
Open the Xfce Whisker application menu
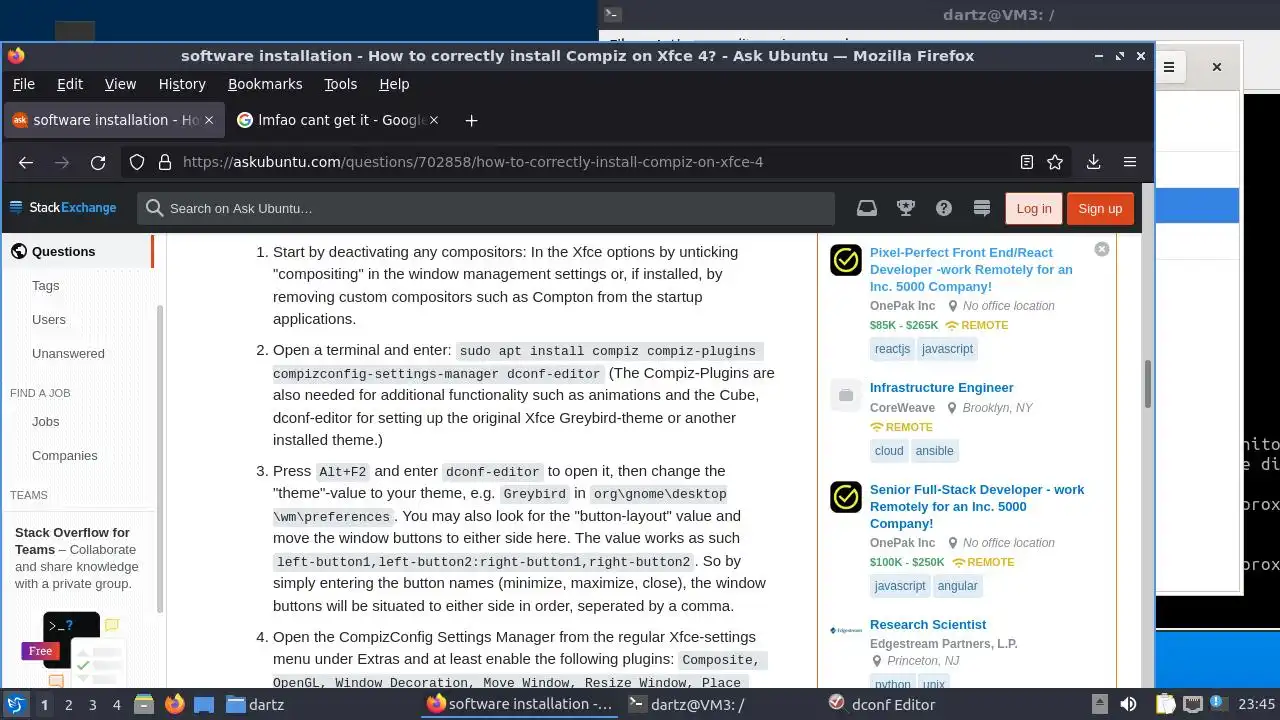tap(15, 704)
